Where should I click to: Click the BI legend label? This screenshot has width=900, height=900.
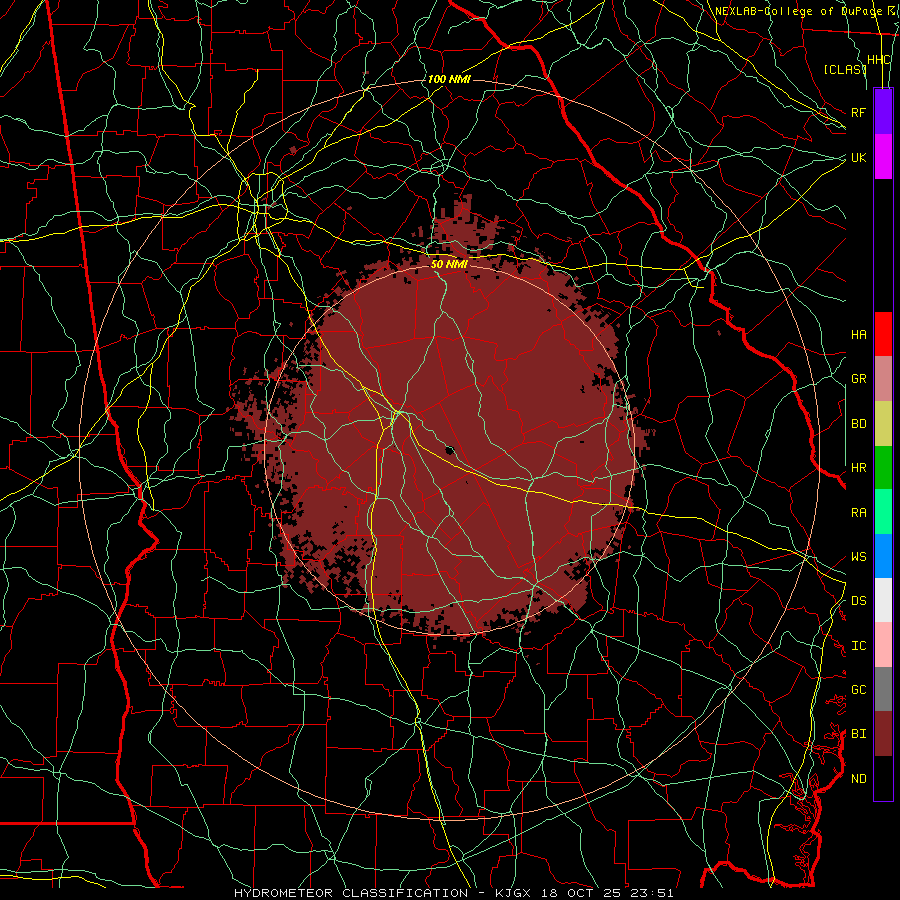(x=859, y=734)
